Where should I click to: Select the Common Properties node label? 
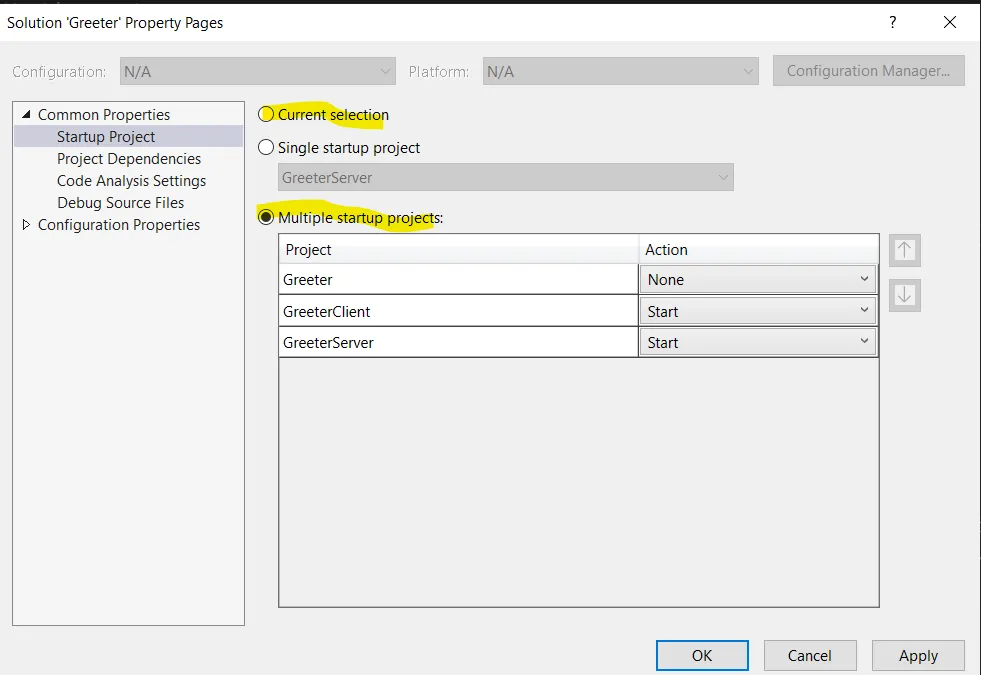(104, 114)
